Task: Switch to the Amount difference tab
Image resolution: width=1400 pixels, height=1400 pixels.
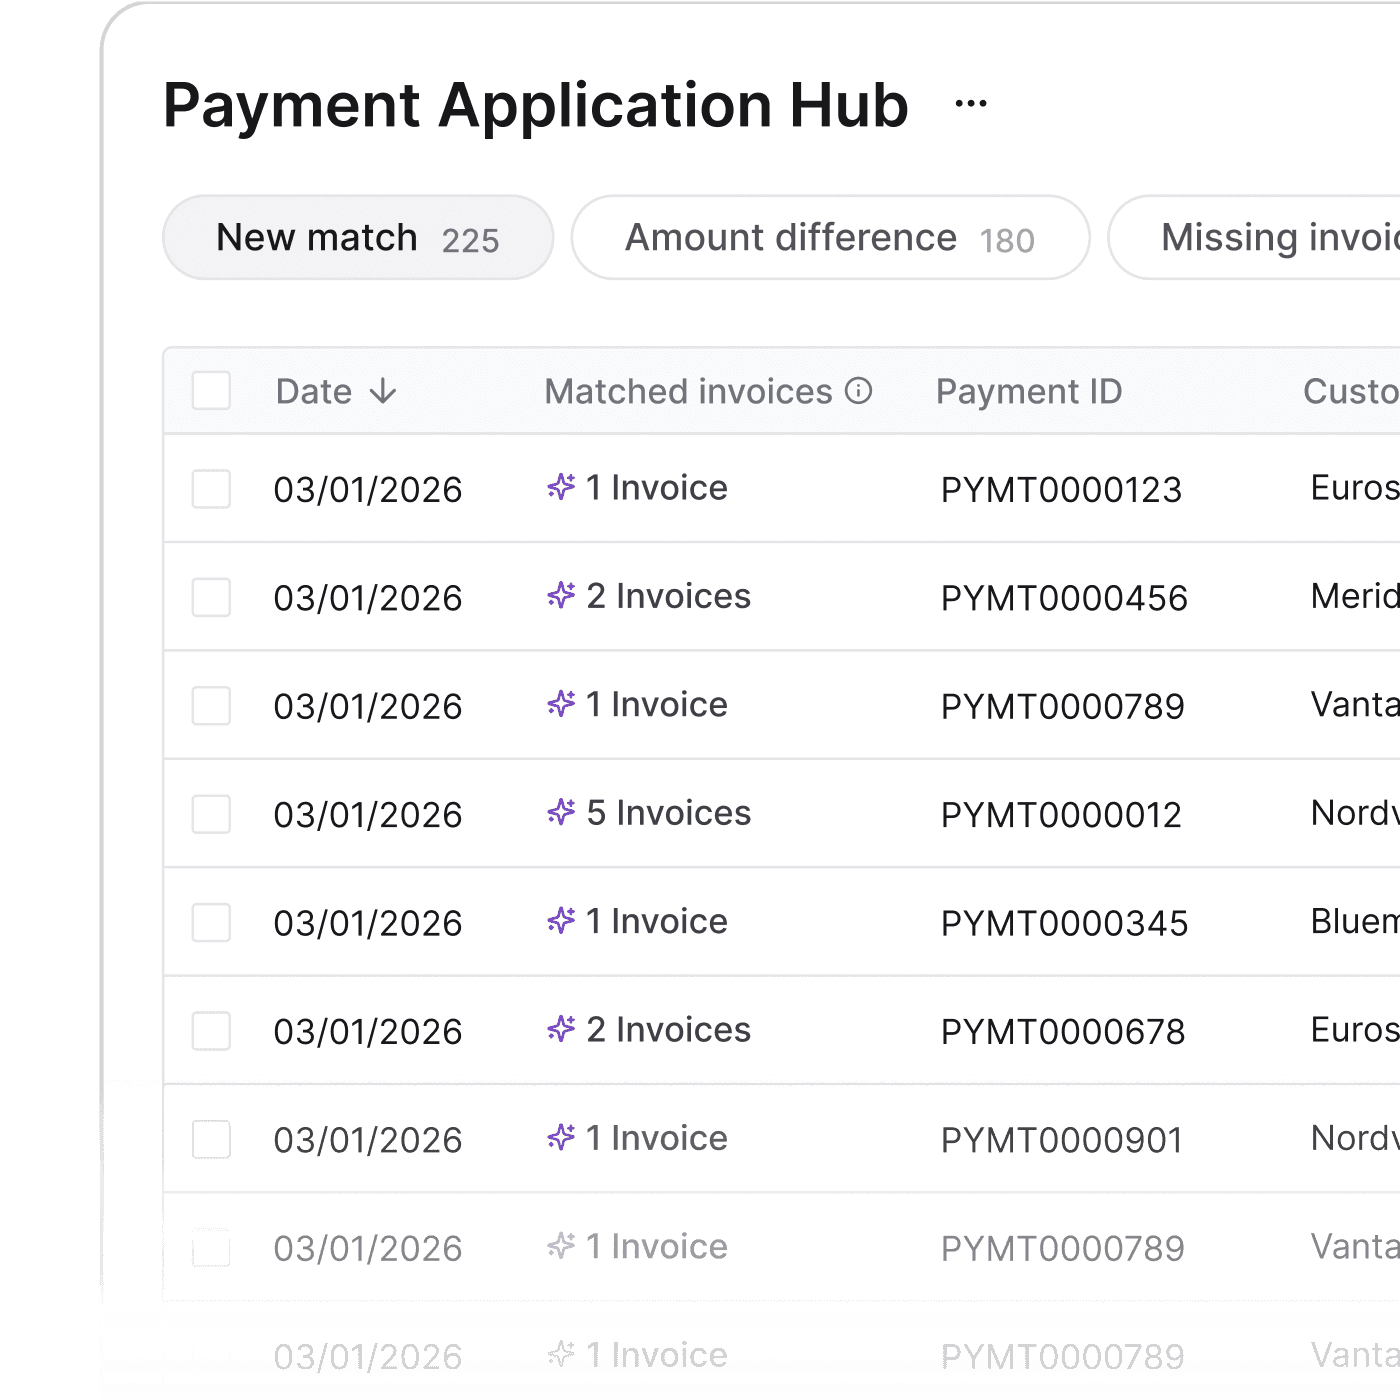Action: click(x=830, y=237)
